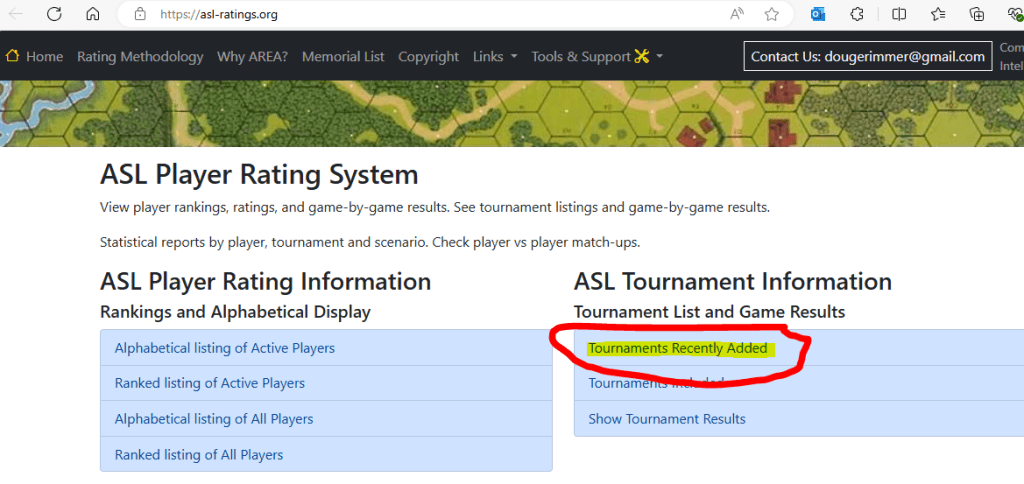Open the Outlook extension icon
Screen dimensions: 1024x484
(x=820, y=14)
